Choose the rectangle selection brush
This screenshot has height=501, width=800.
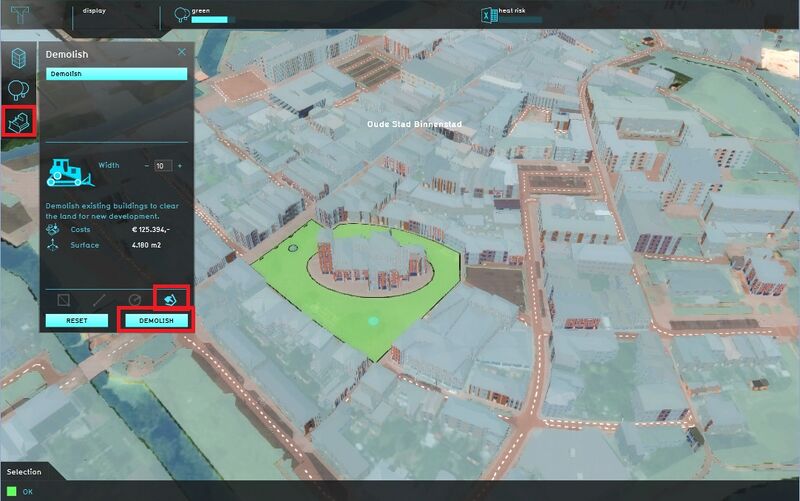(63, 299)
